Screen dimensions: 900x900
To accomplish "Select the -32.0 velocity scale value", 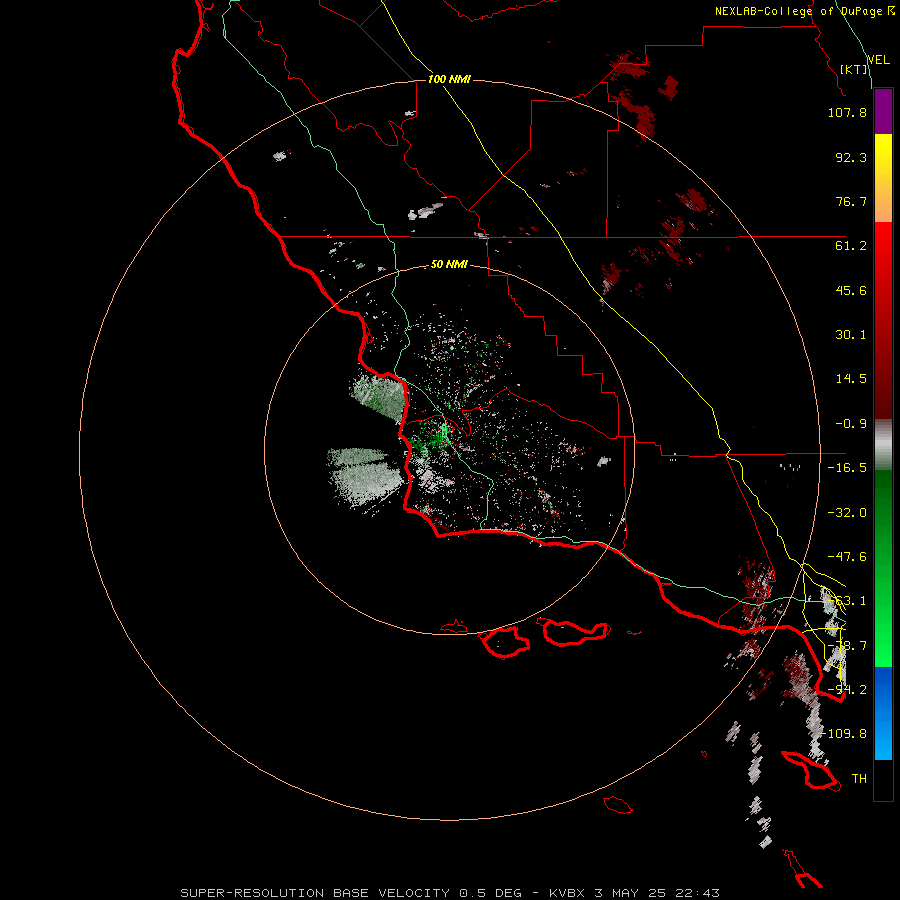I will [x=847, y=513].
